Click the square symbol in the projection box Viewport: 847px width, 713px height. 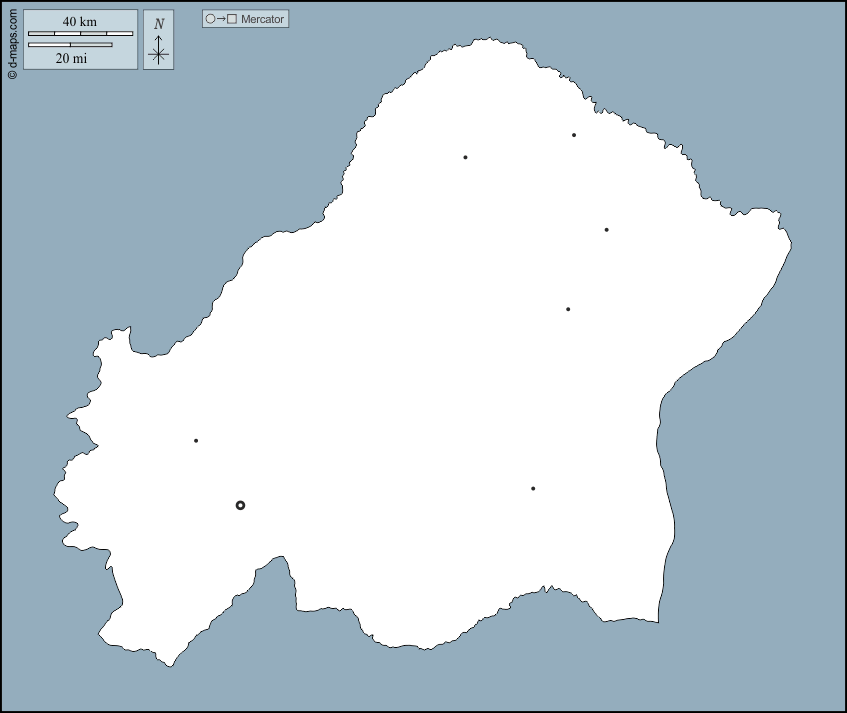click(x=232, y=19)
